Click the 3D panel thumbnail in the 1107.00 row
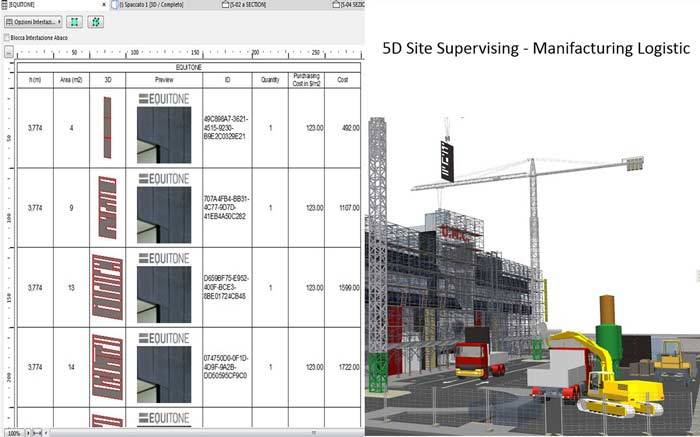The width and height of the screenshot is (700, 437). (x=108, y=208)
